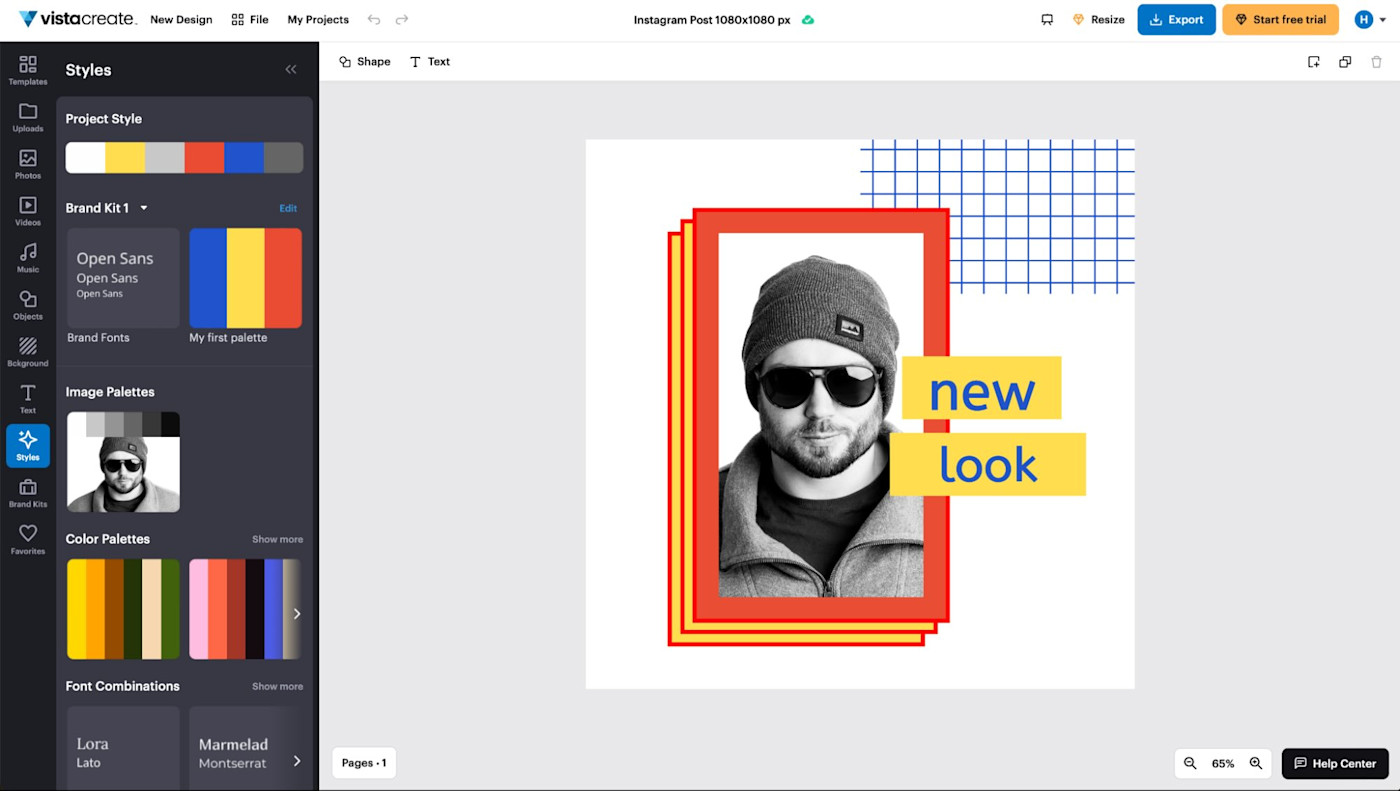Image resolution: width=1400 pixels, height=791 pixels.
Task: Click the green cloud saved icon
Action: (x=808, y=20)
